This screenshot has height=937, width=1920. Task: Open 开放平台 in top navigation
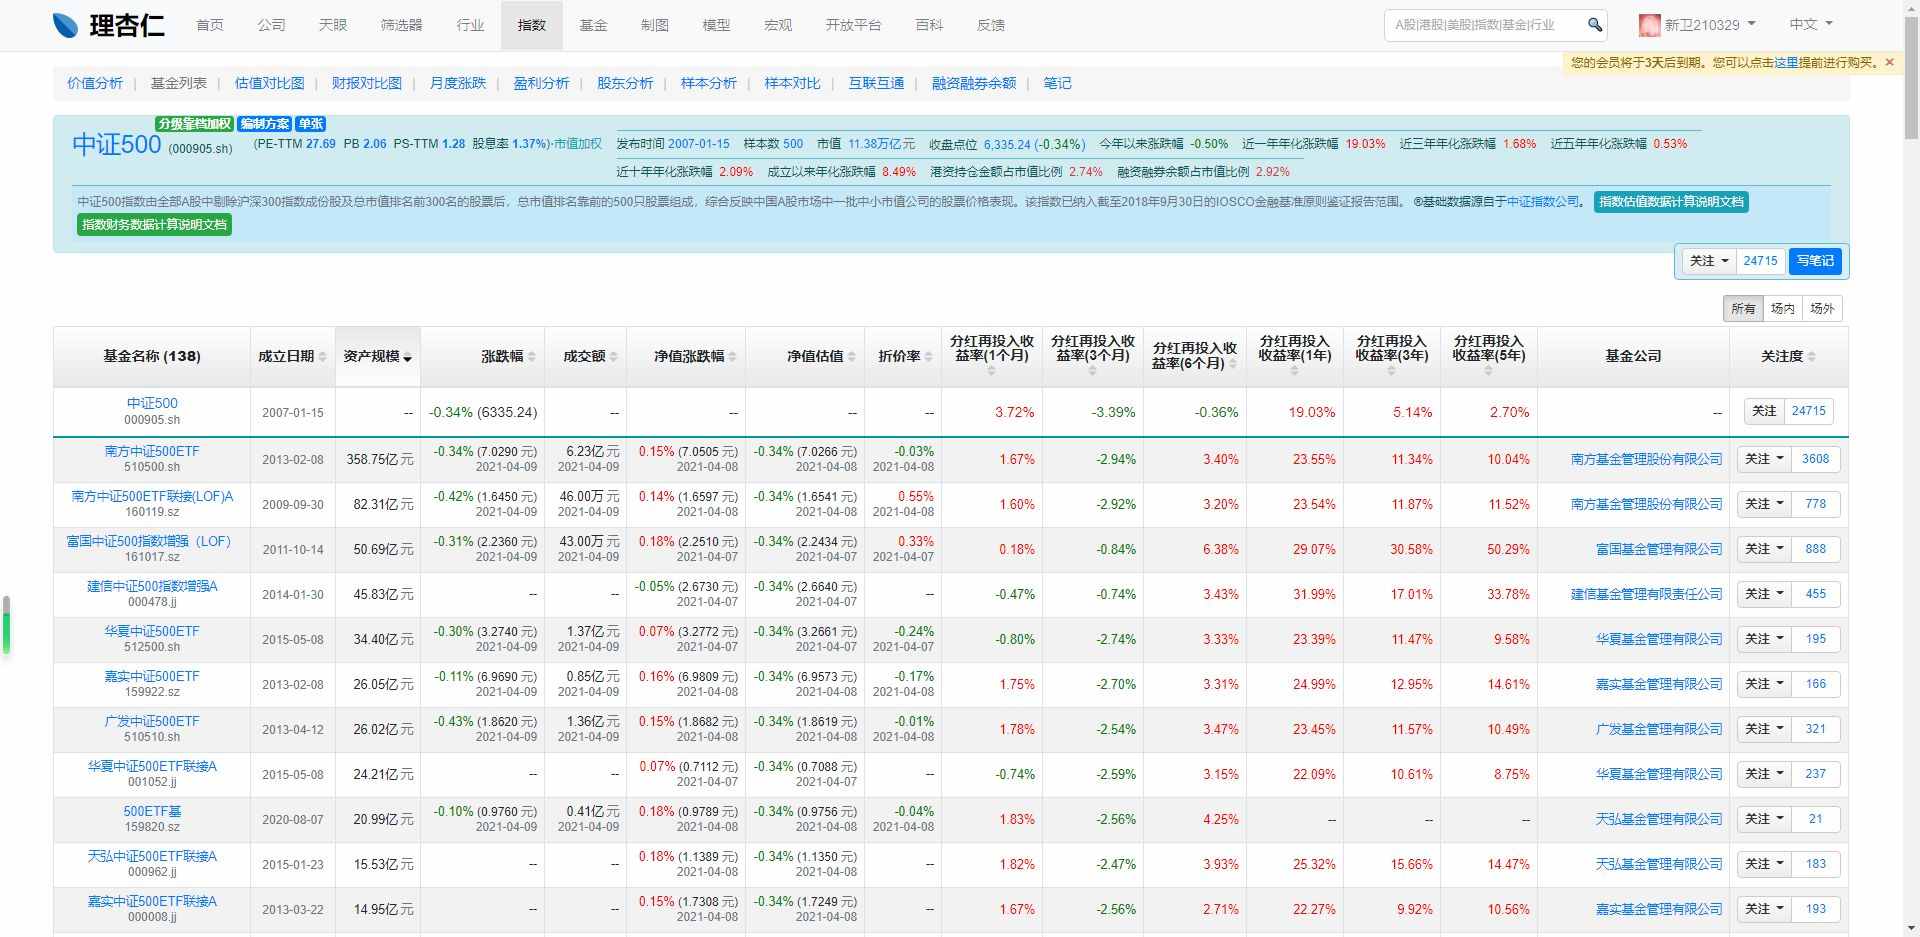tap(853, 25)
